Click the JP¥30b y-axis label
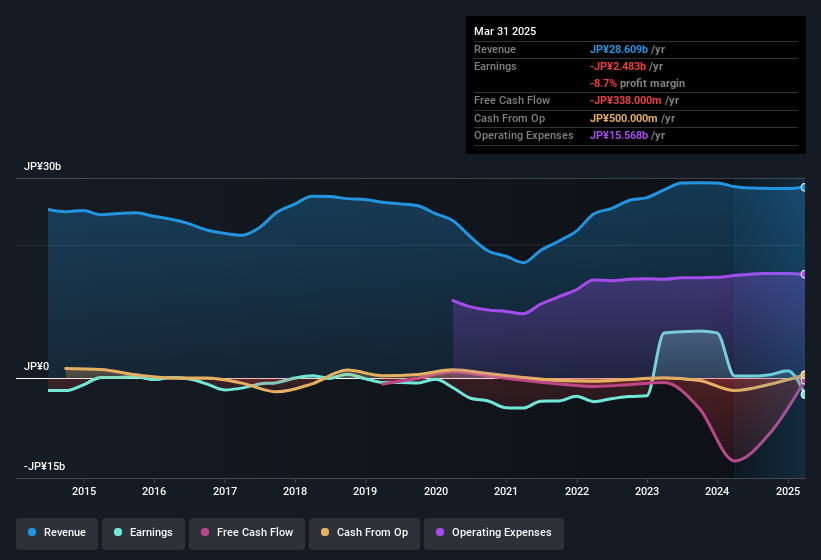Viewport: 821px width, 560px height. pos(42,166)
